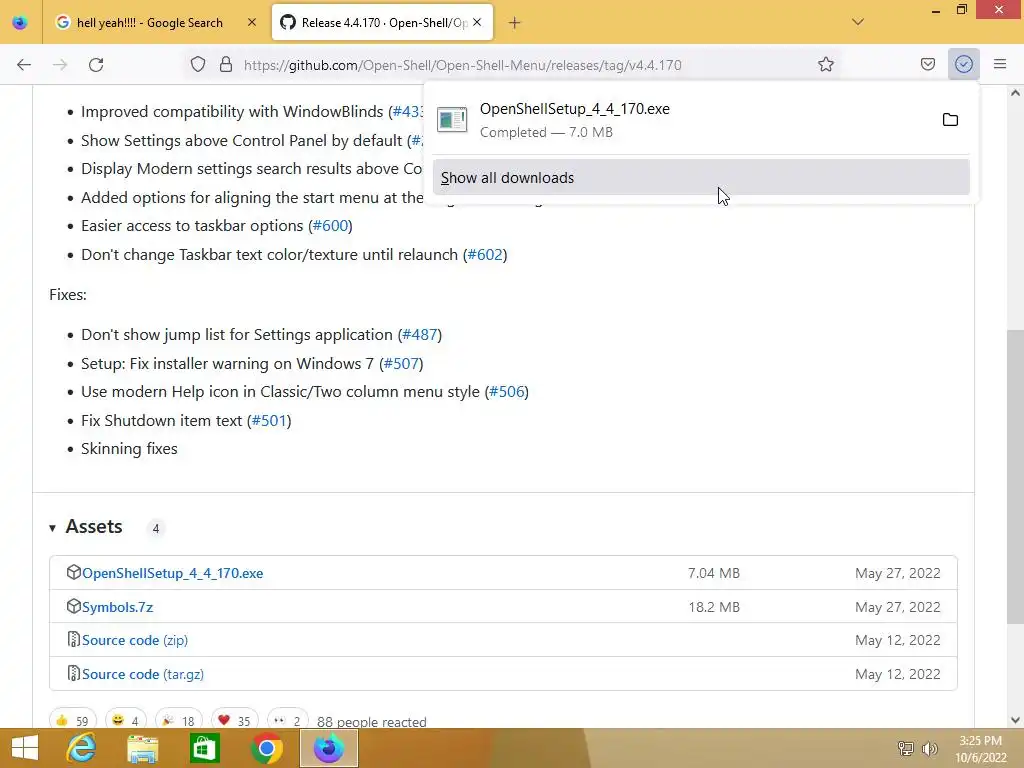Expand the list all tabs chevron
This screenshot has width=1024, height=768.
tap(858, 22)
